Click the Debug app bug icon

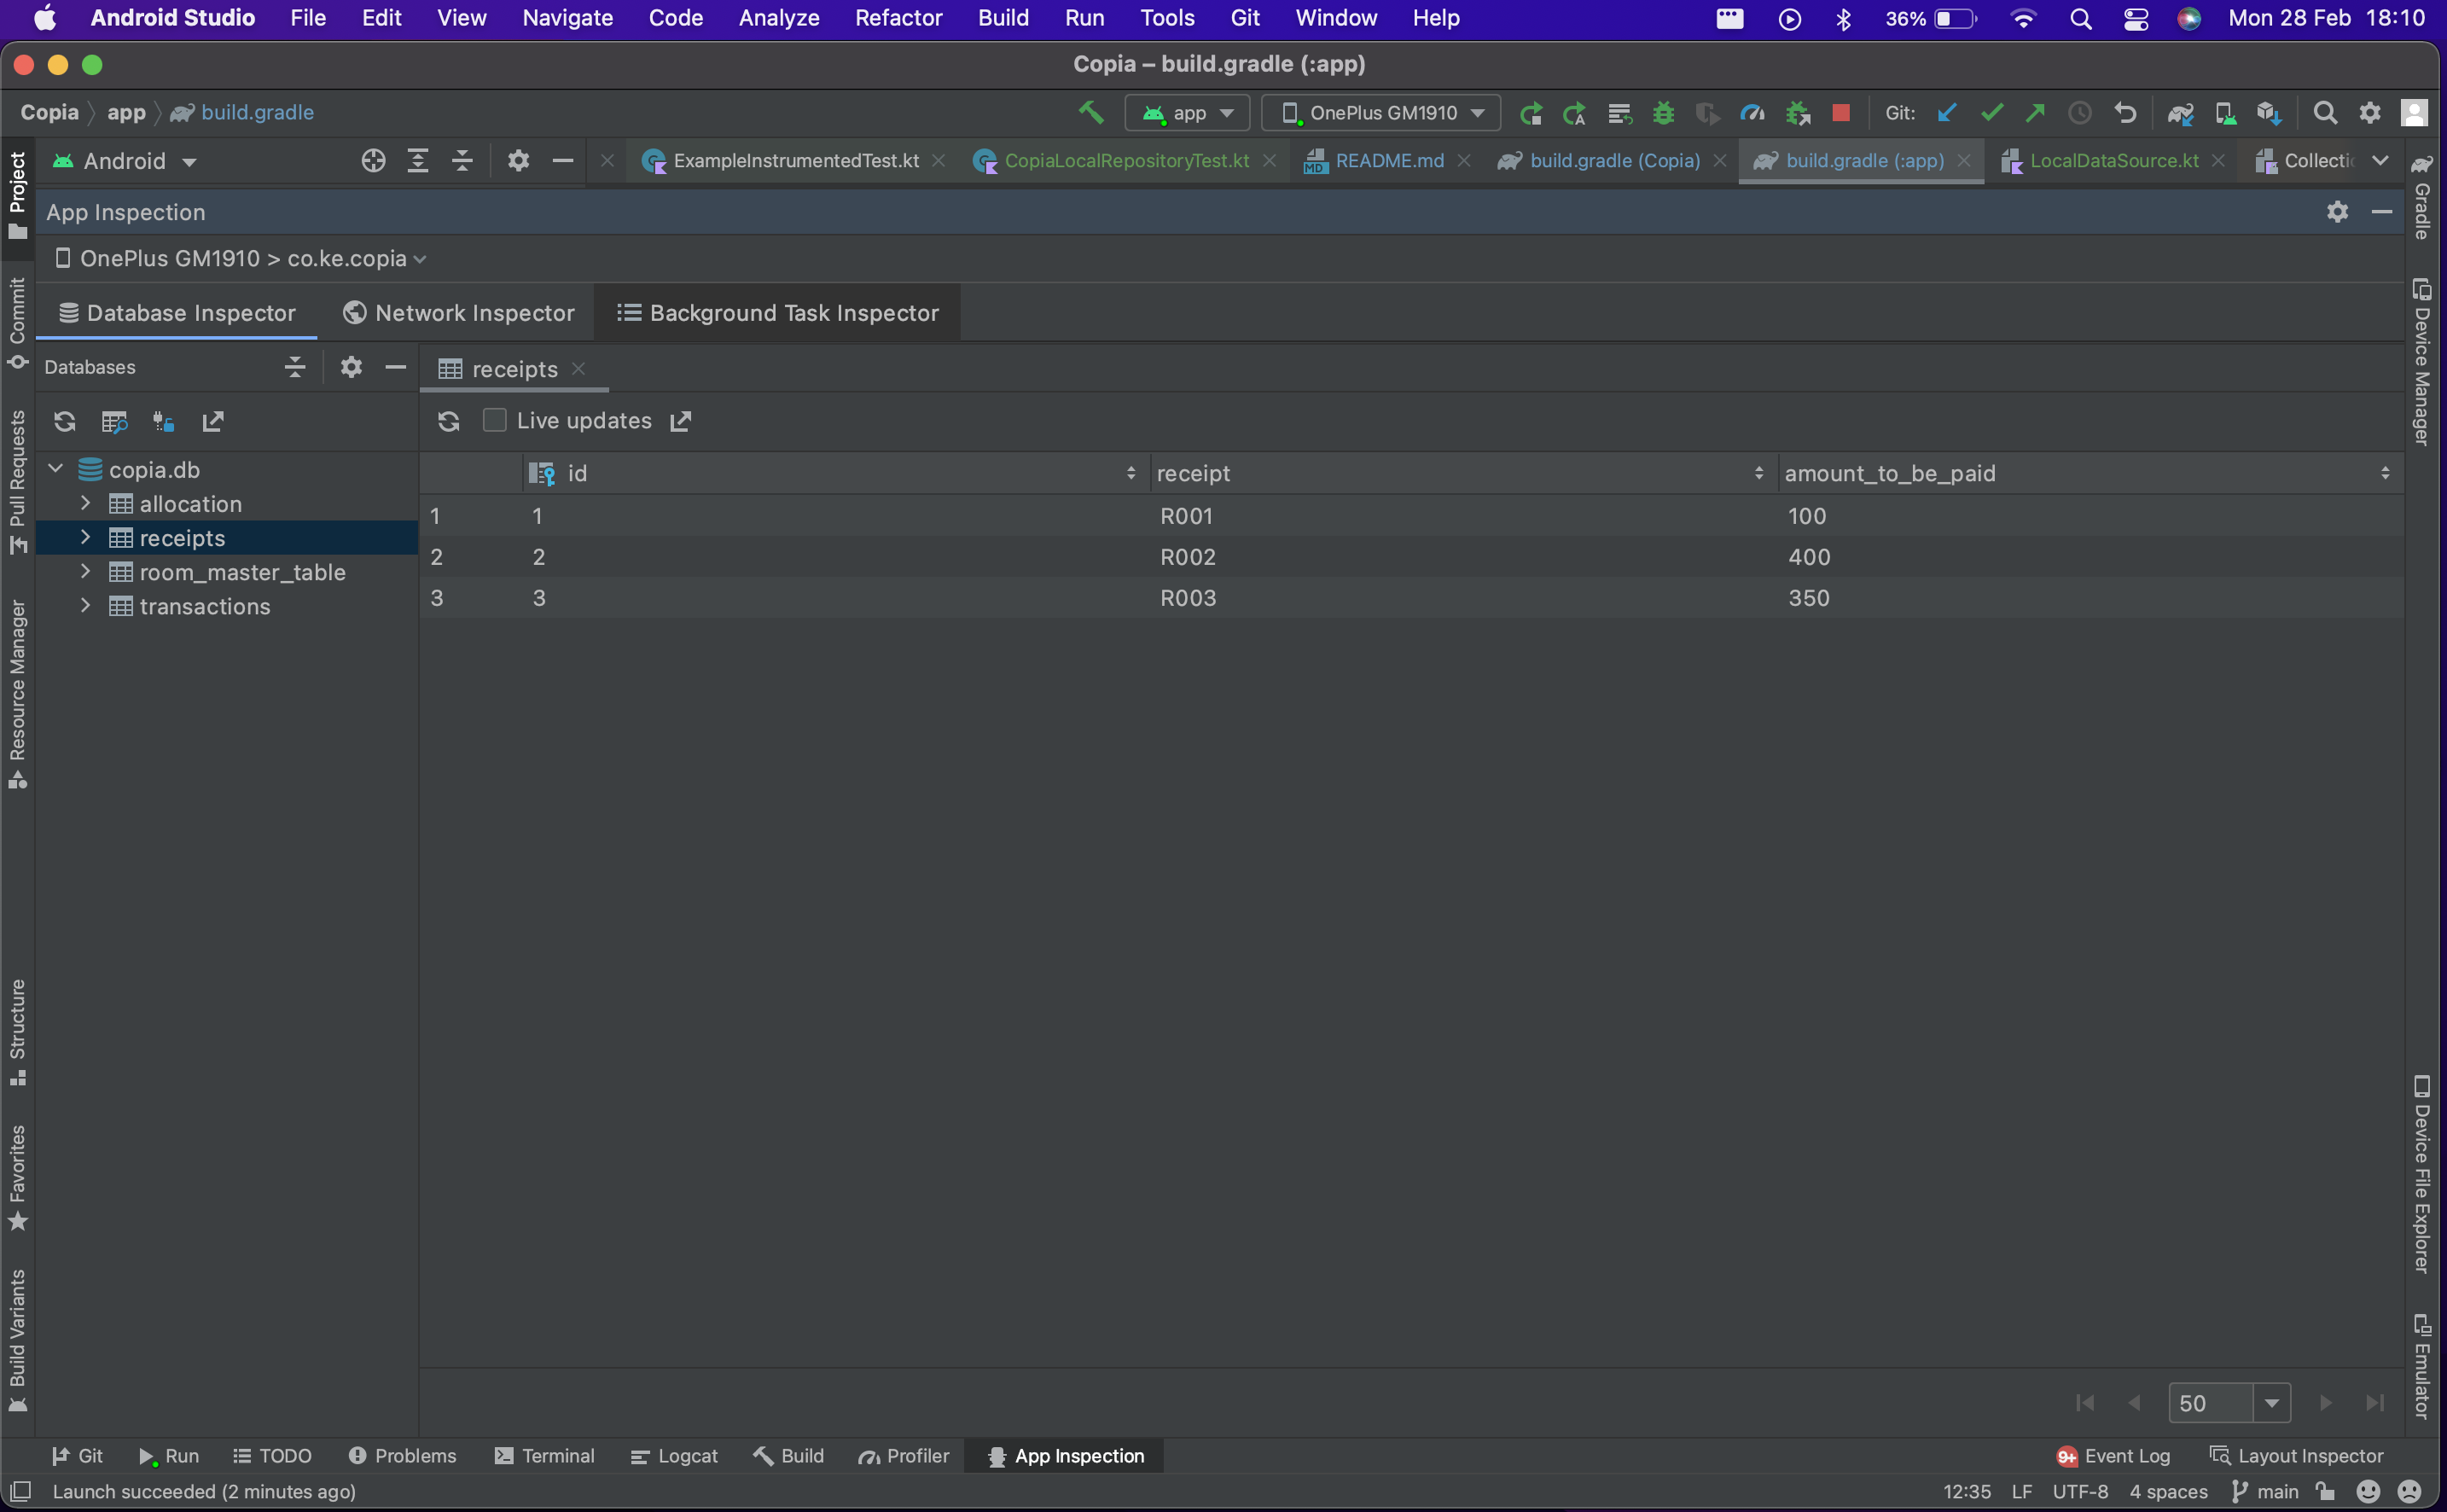click(1663, 113)
